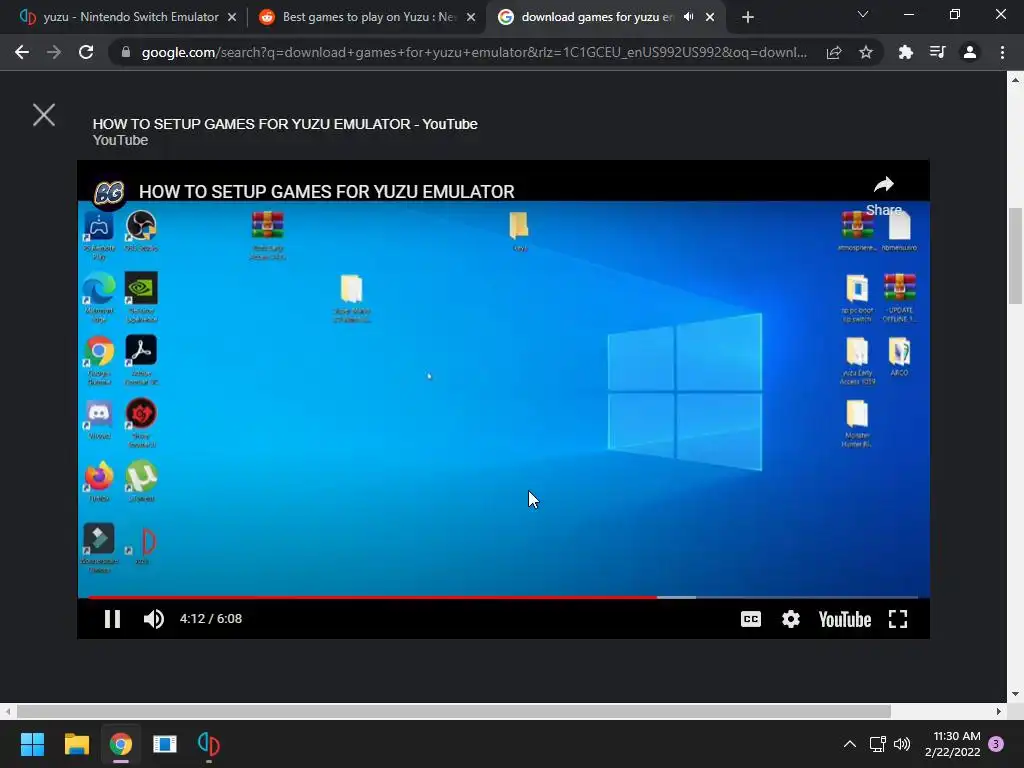
Task: Close the video overlay with X
Action: [x=44, y=115]
